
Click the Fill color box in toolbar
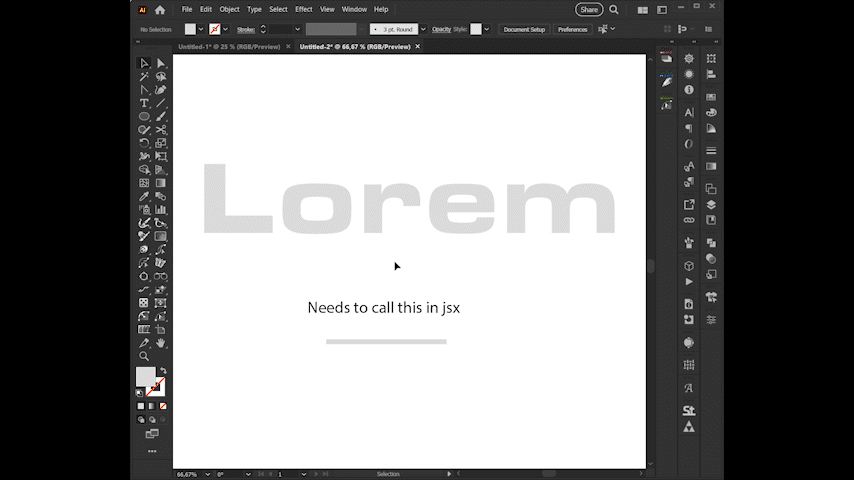[145, 376]
